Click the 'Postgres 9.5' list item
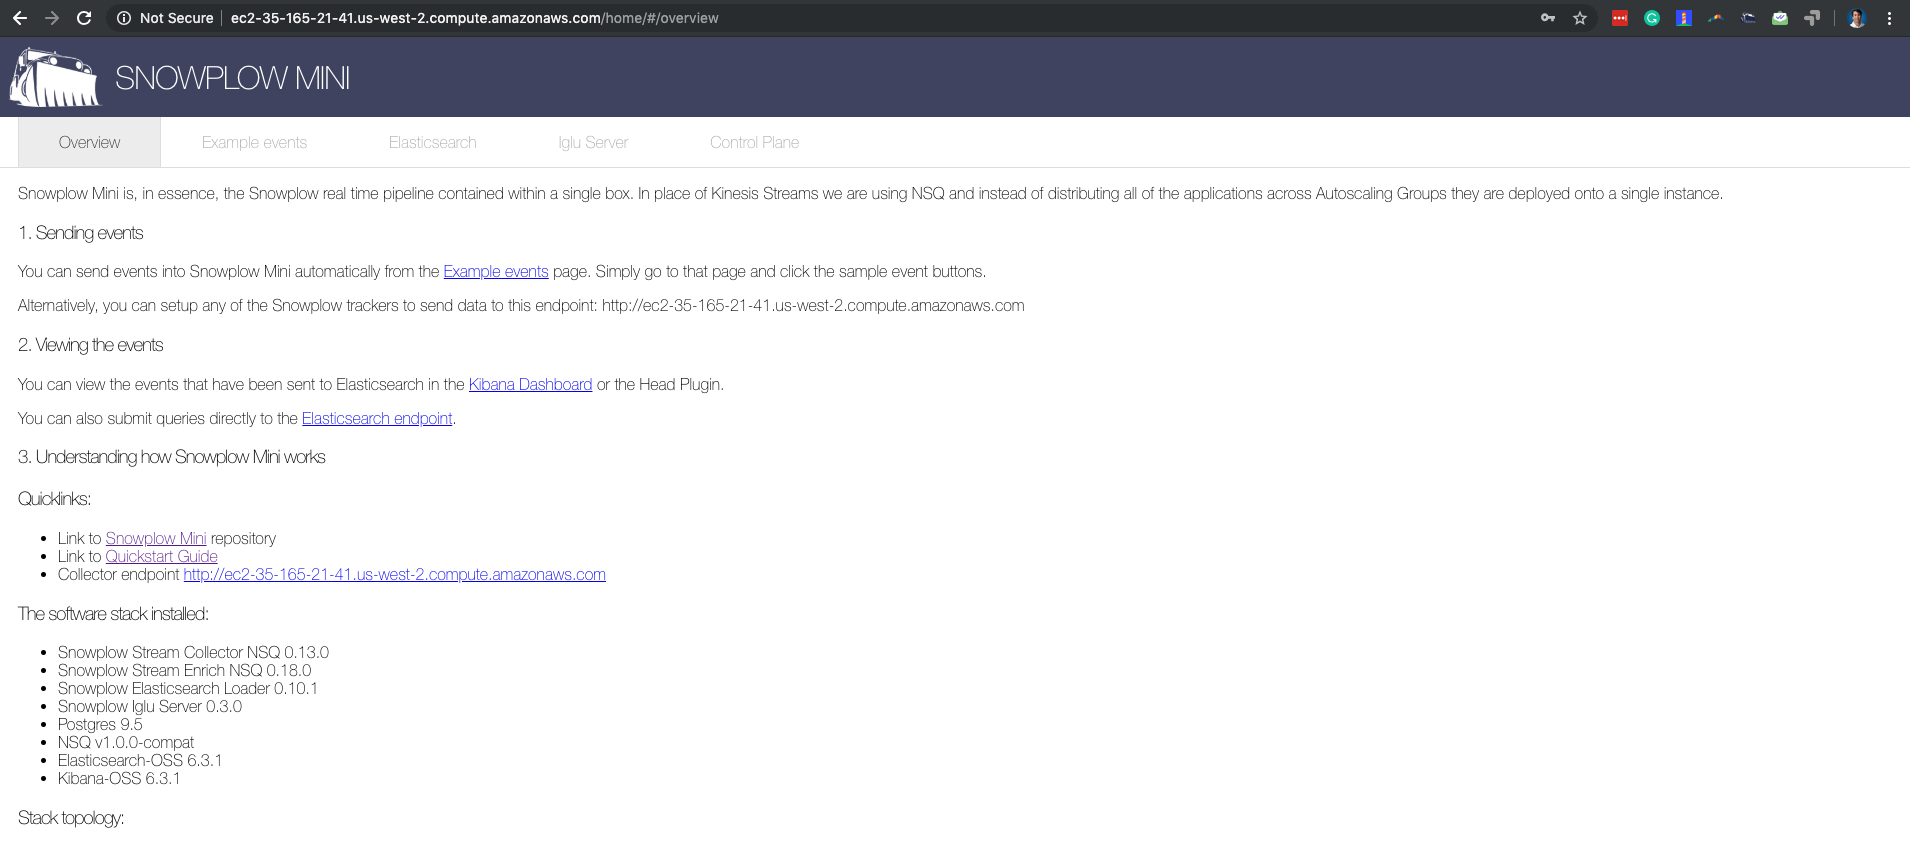This screenshot has width=1910, height=856. tap(100, 724)
